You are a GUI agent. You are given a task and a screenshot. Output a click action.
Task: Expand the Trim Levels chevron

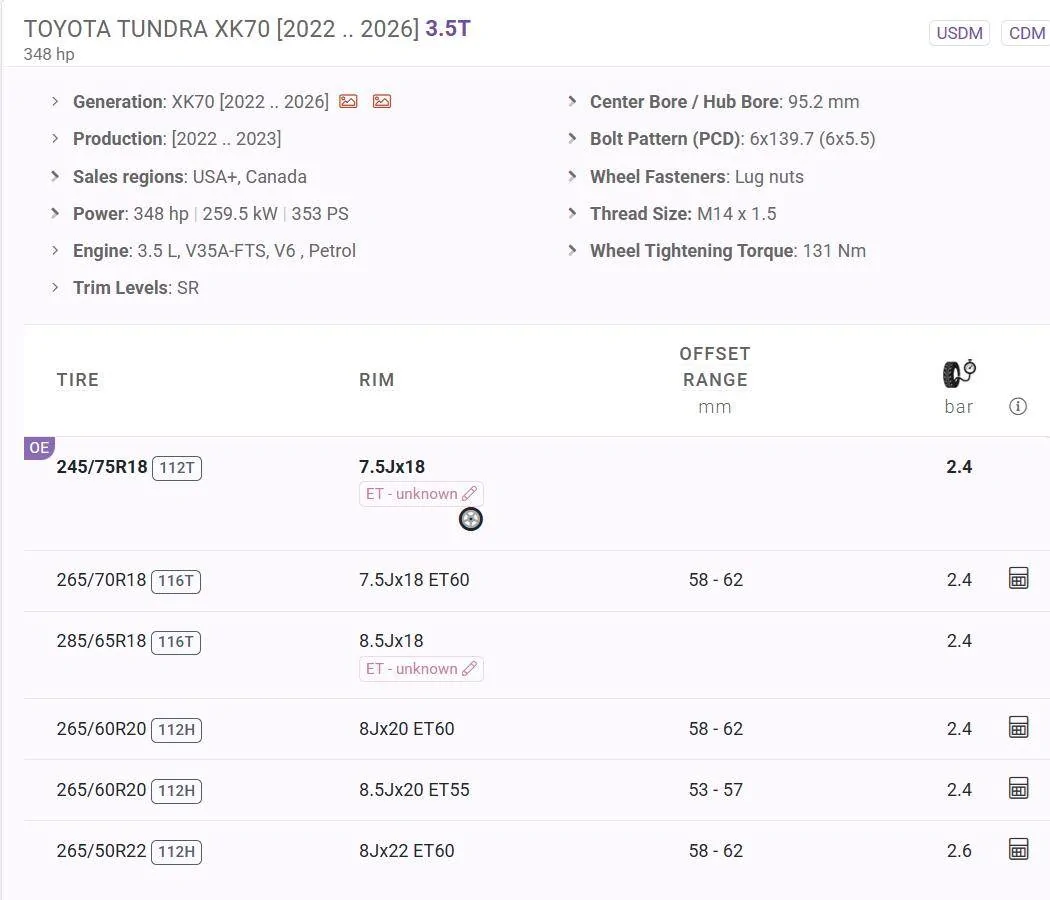pos(56,287)
